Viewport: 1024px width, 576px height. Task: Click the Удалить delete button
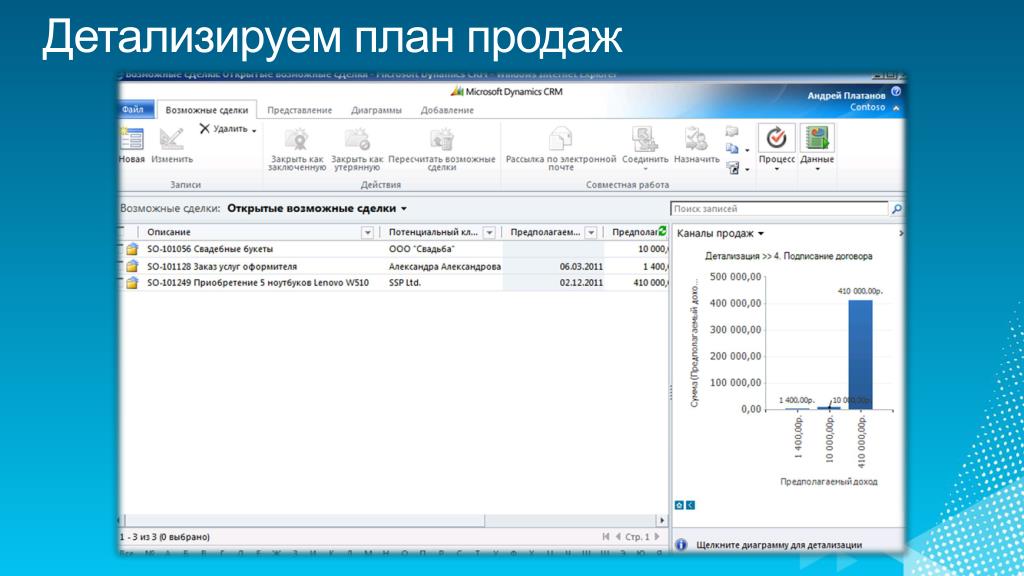pos(223,129)
